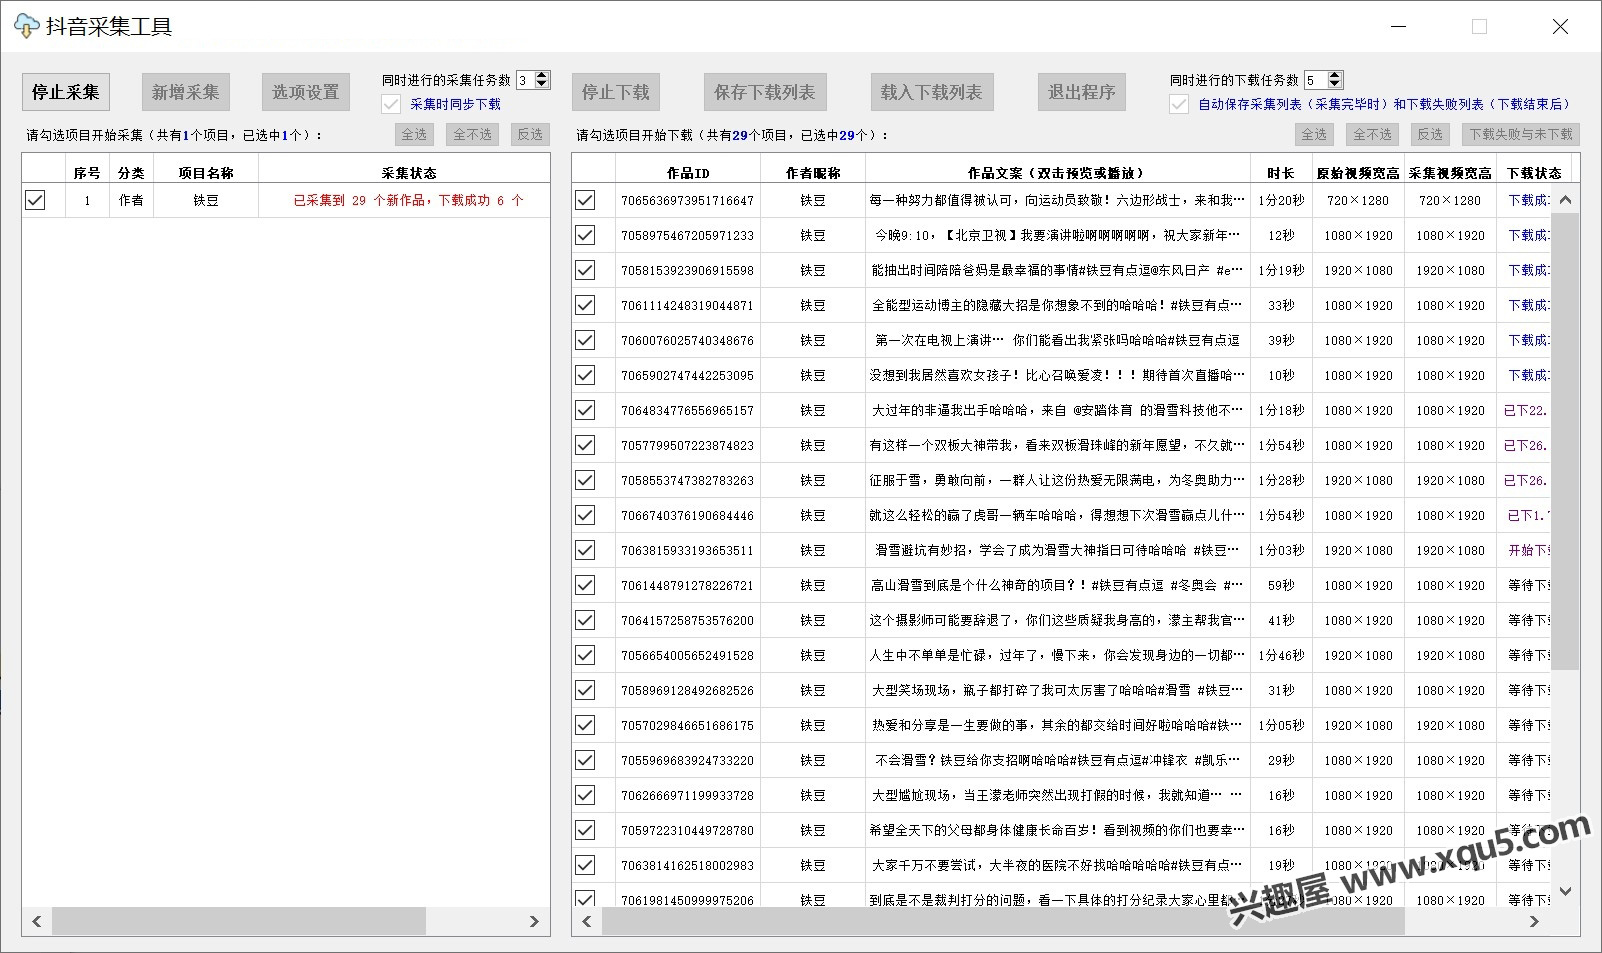Click 全选 above the download list
Image resolution: width=1602 pixels, height=953 pixels.
coord(1314,134)
